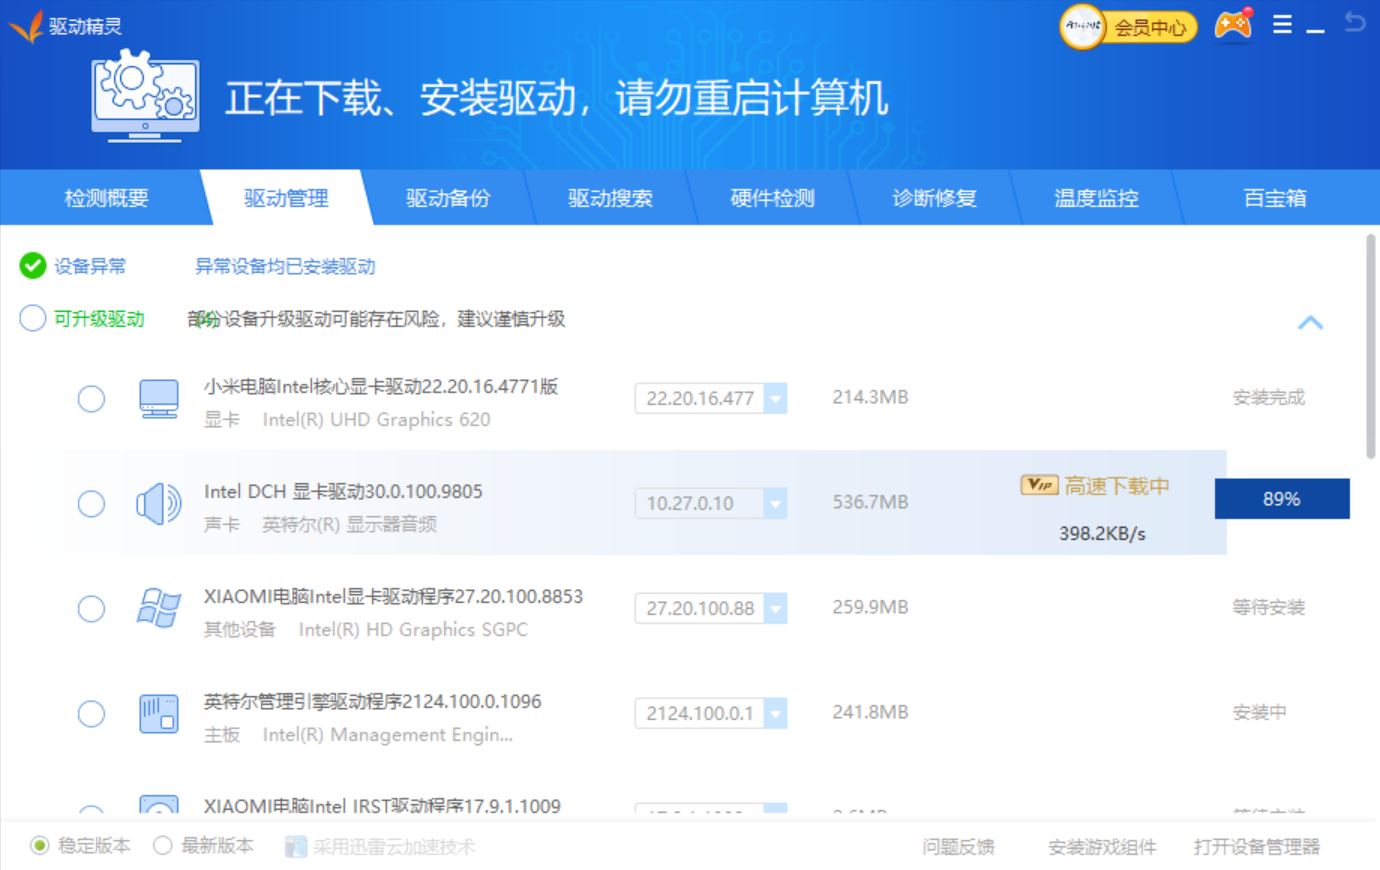Click the vertical scrollbar of driver list
1380x870 pixels.
coord(1370,347)
